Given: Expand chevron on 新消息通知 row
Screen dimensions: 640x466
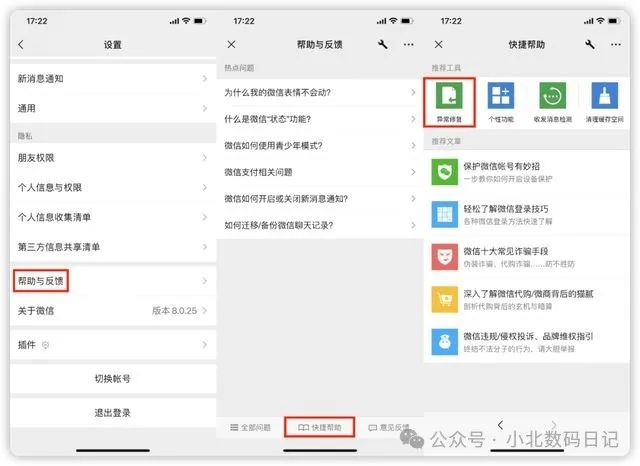Looking at the screenshot, I should pyautogui.click(x=205, y=78).
